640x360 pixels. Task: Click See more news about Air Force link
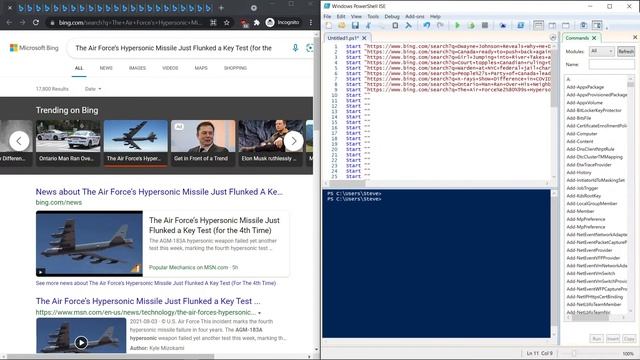click(x=156, y=283)
